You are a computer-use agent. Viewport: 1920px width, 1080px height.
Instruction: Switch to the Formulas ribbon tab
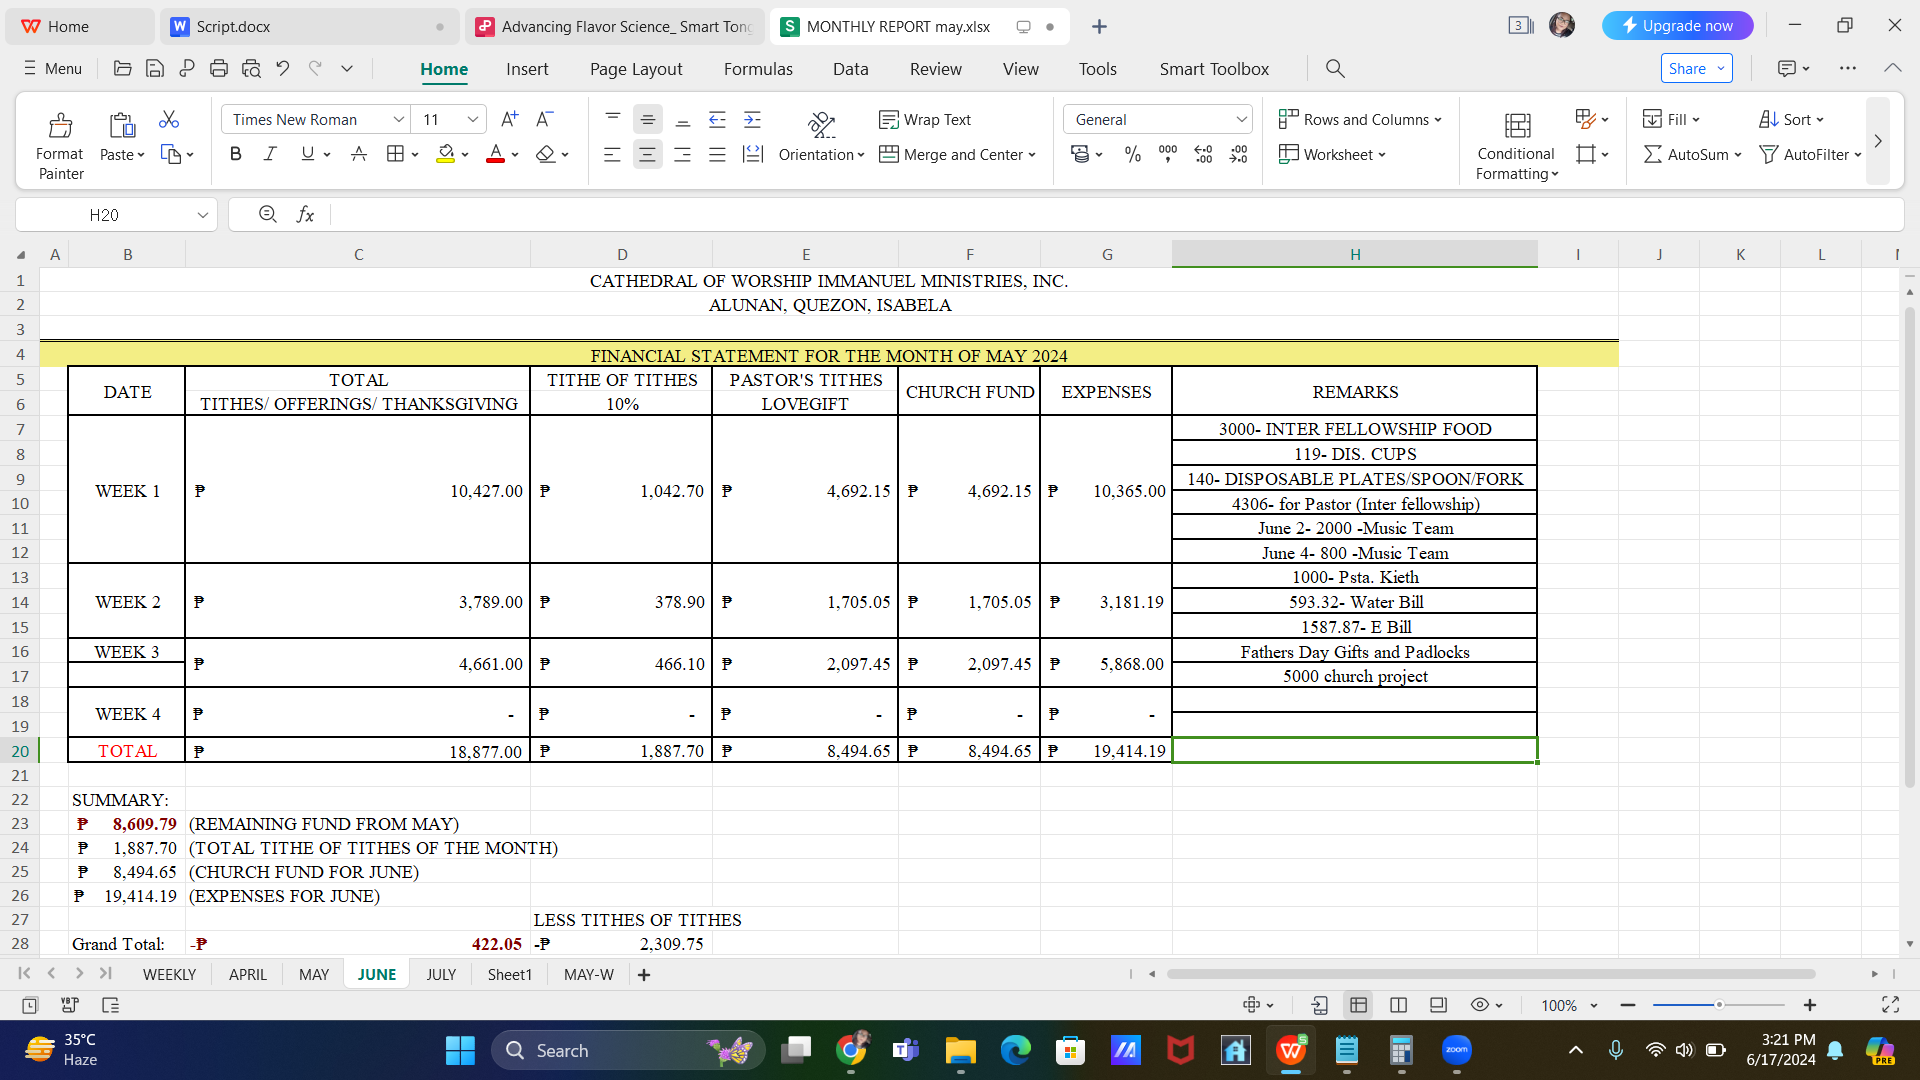[758, 68]
